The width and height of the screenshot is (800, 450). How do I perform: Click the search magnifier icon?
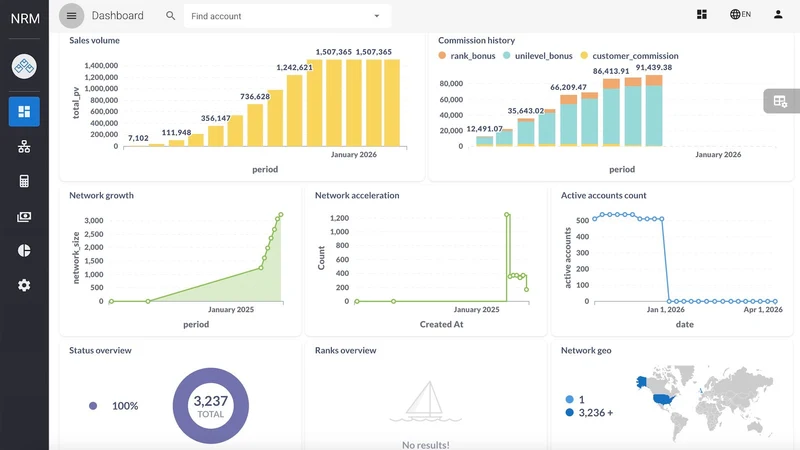tap(170, 16)
